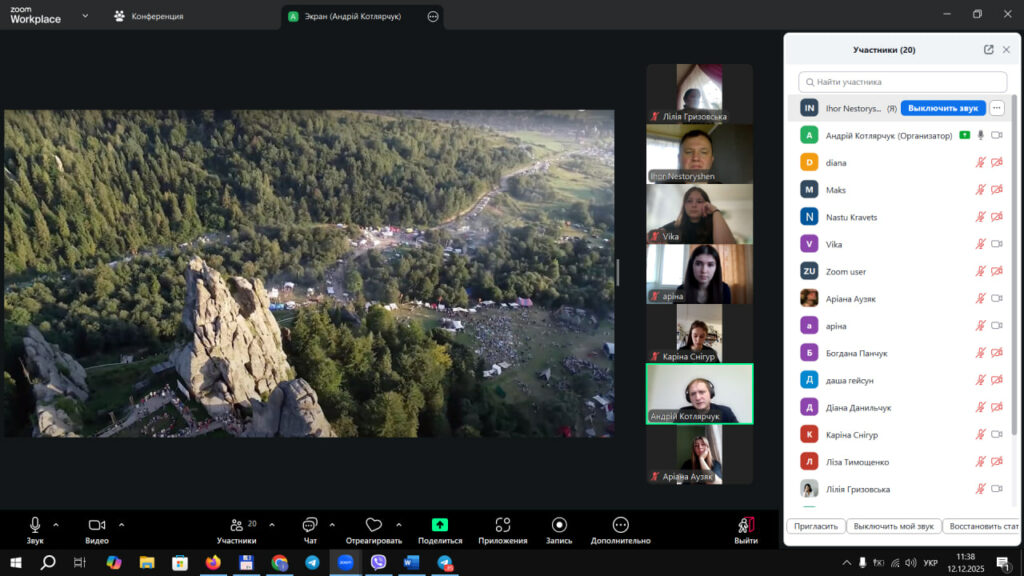
Task: Start recording with the Запись icon
Action: (x=559, y=525)
